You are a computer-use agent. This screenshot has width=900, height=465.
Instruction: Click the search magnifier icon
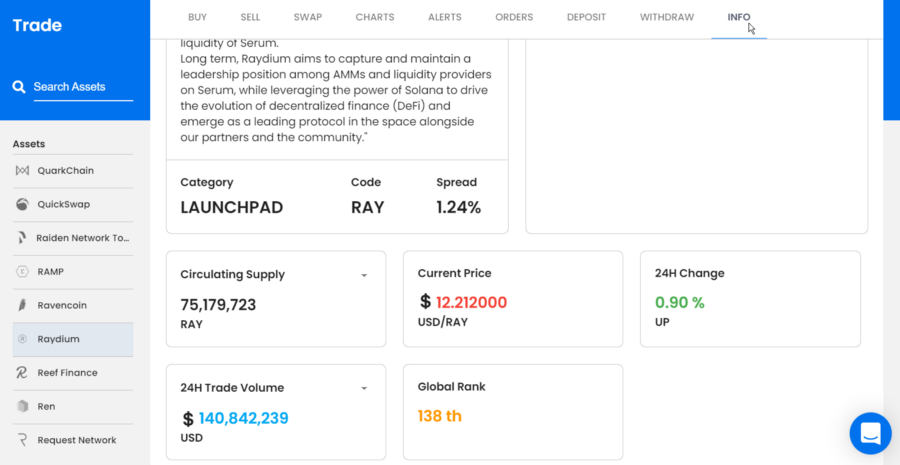pyautogui.click(x=19, y=87)
